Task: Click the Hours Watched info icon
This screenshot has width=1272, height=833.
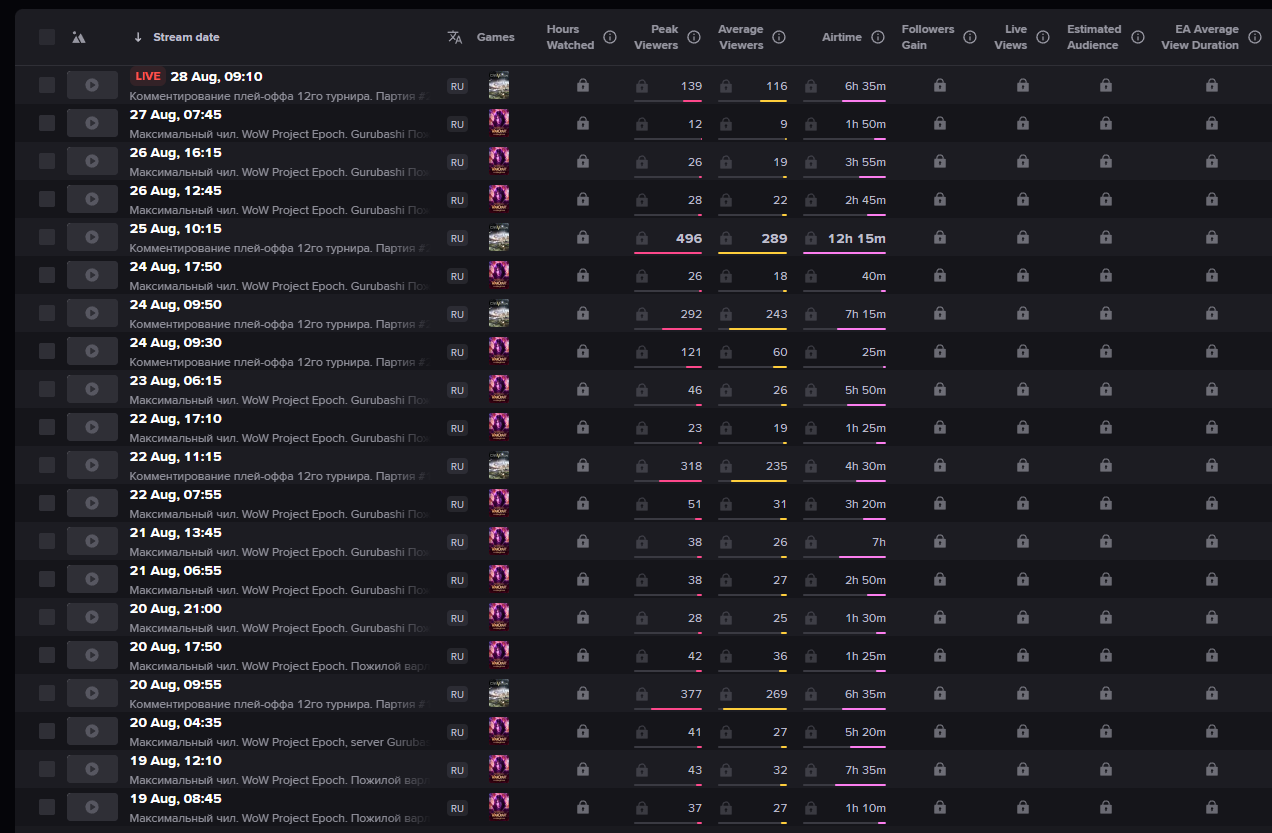Action: point(610,37)
